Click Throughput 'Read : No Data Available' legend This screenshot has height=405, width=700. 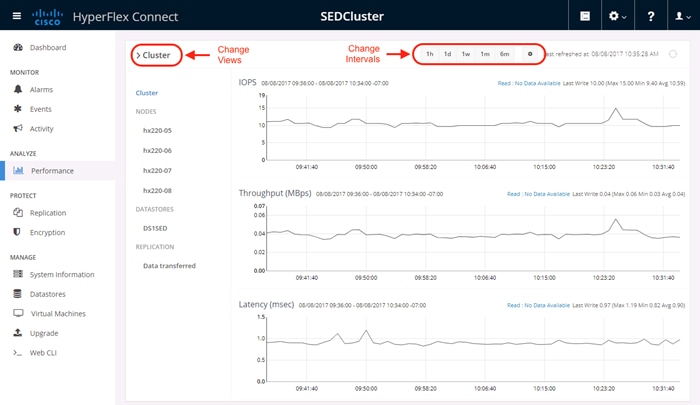(x=538, y=194)
